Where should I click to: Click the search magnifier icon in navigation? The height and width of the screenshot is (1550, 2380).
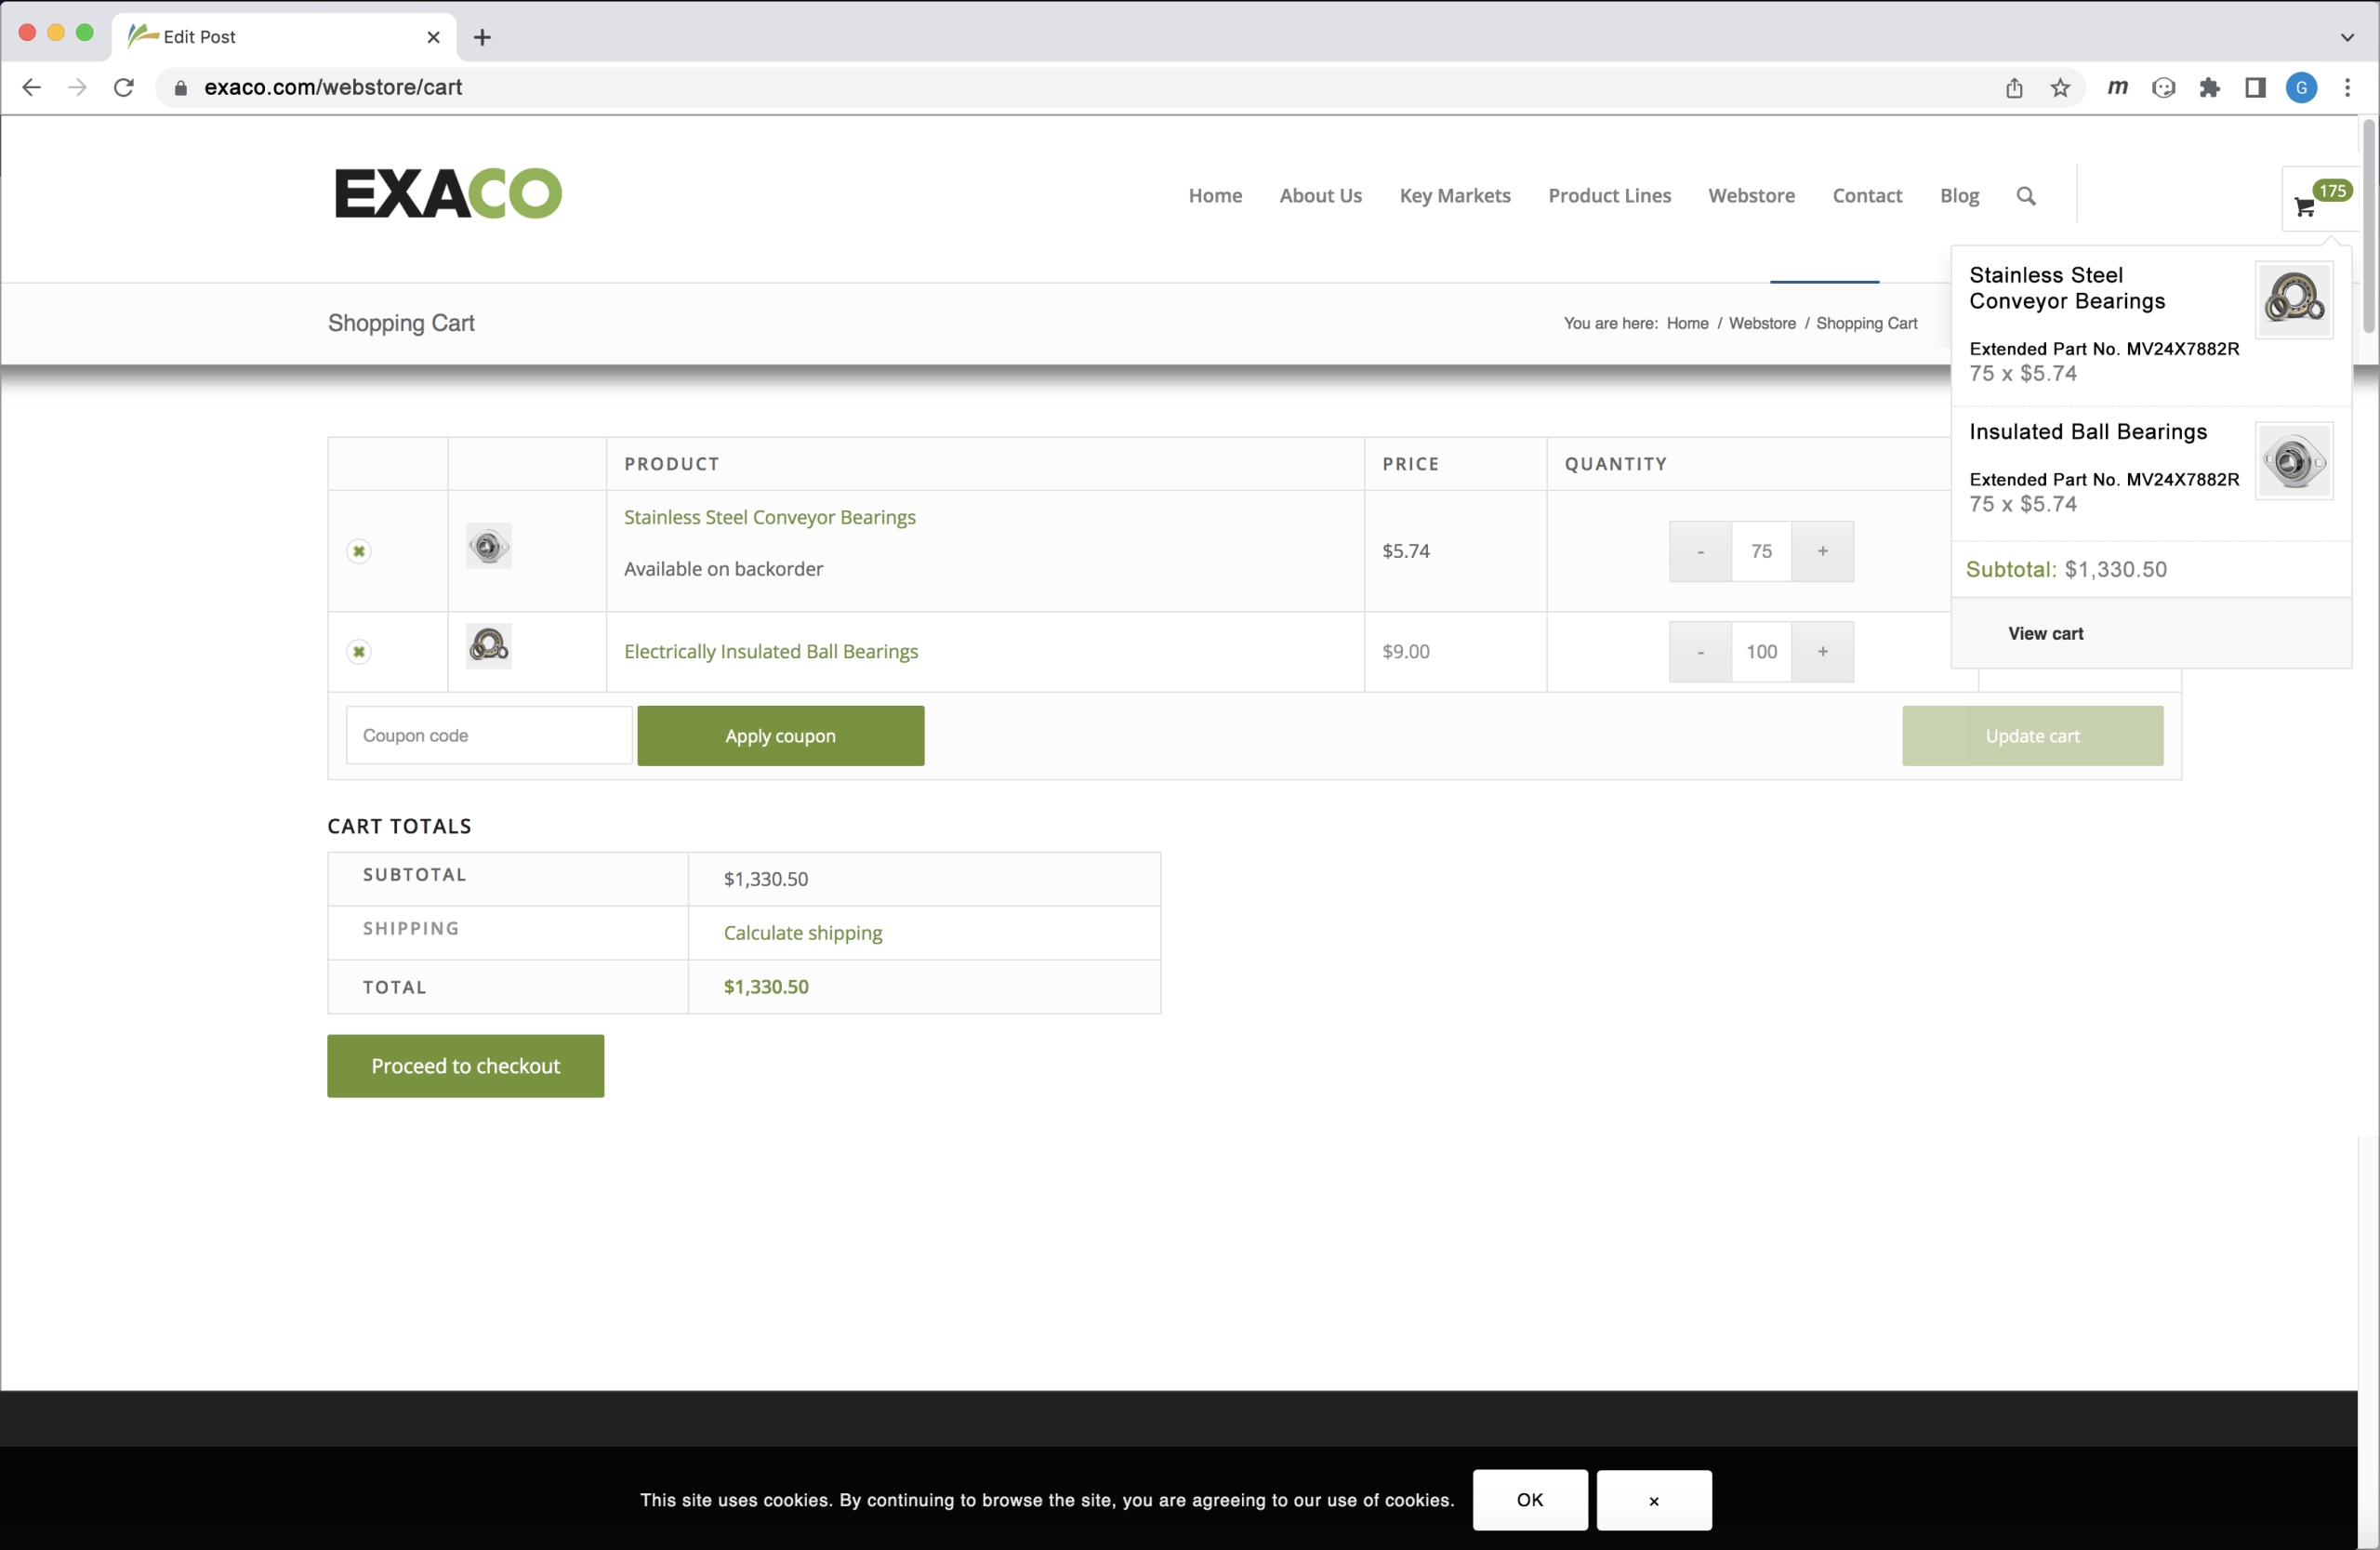pos(2025,196)
